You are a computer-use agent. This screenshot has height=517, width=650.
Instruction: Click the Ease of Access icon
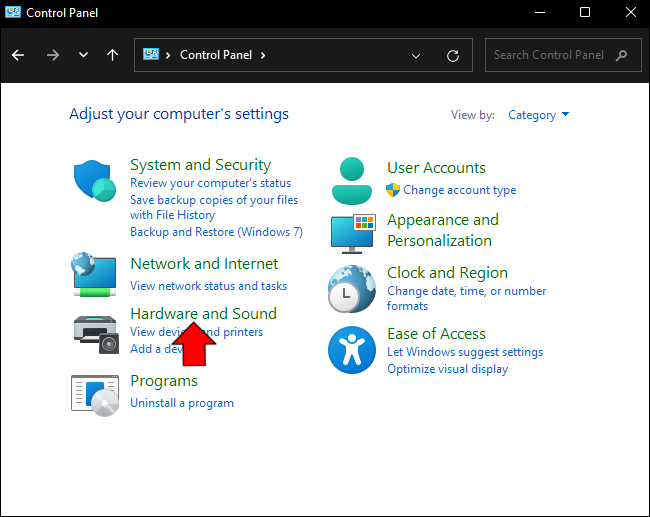point(352,350)
